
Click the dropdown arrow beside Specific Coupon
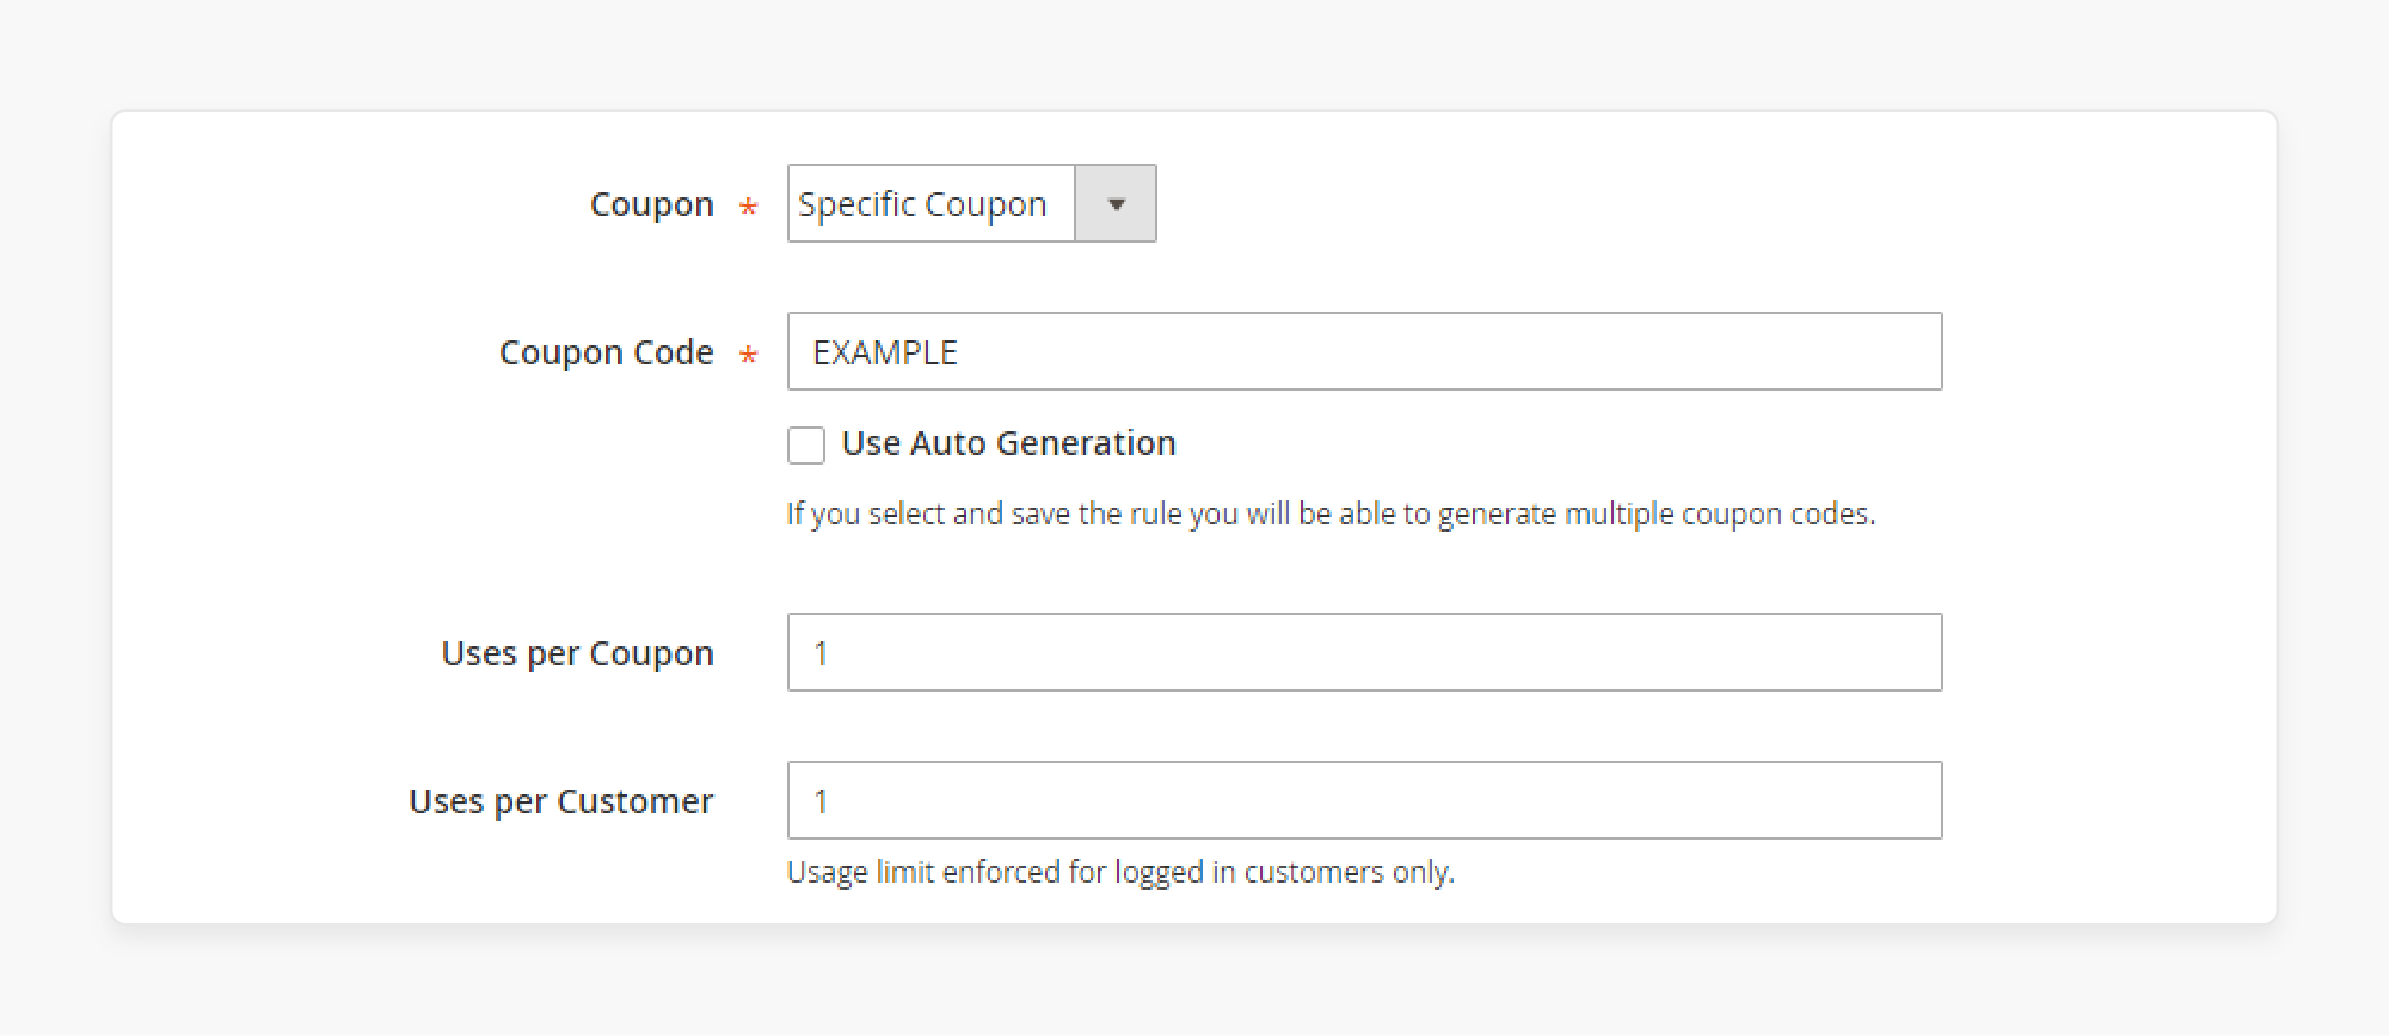tap(1114, 203)
